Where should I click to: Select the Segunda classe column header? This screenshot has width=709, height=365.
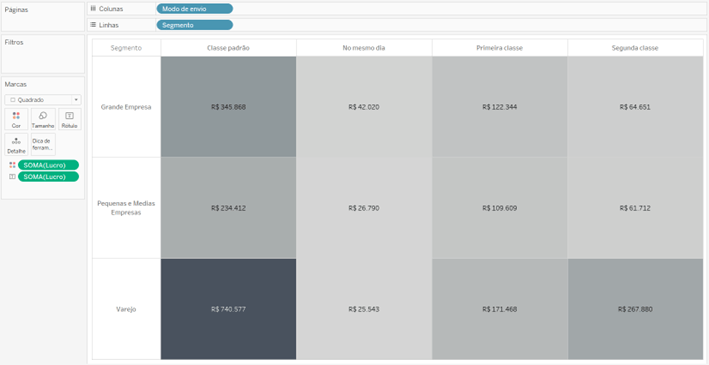(635, 48)
